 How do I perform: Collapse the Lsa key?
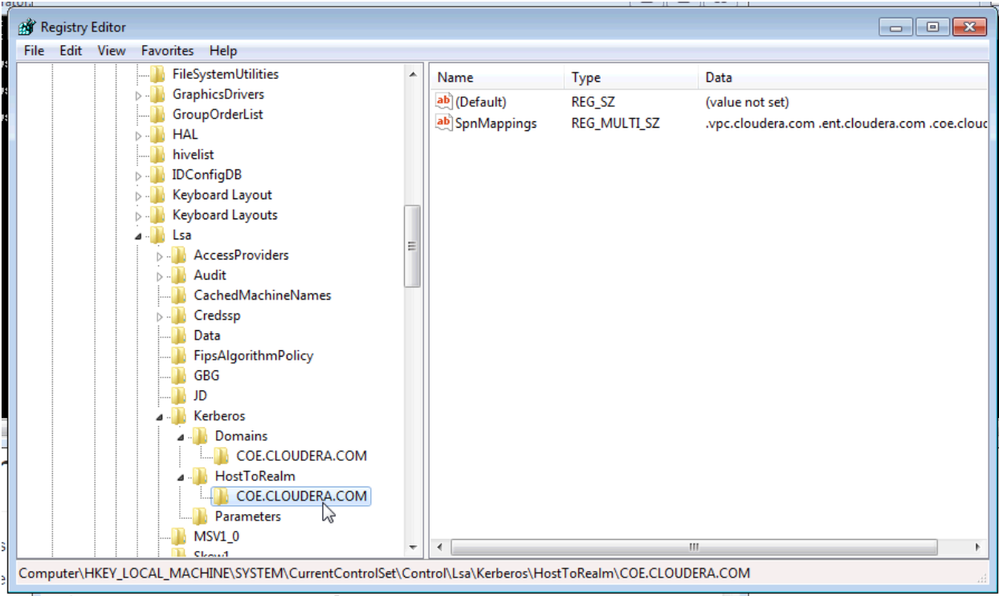tap(138, 236)
